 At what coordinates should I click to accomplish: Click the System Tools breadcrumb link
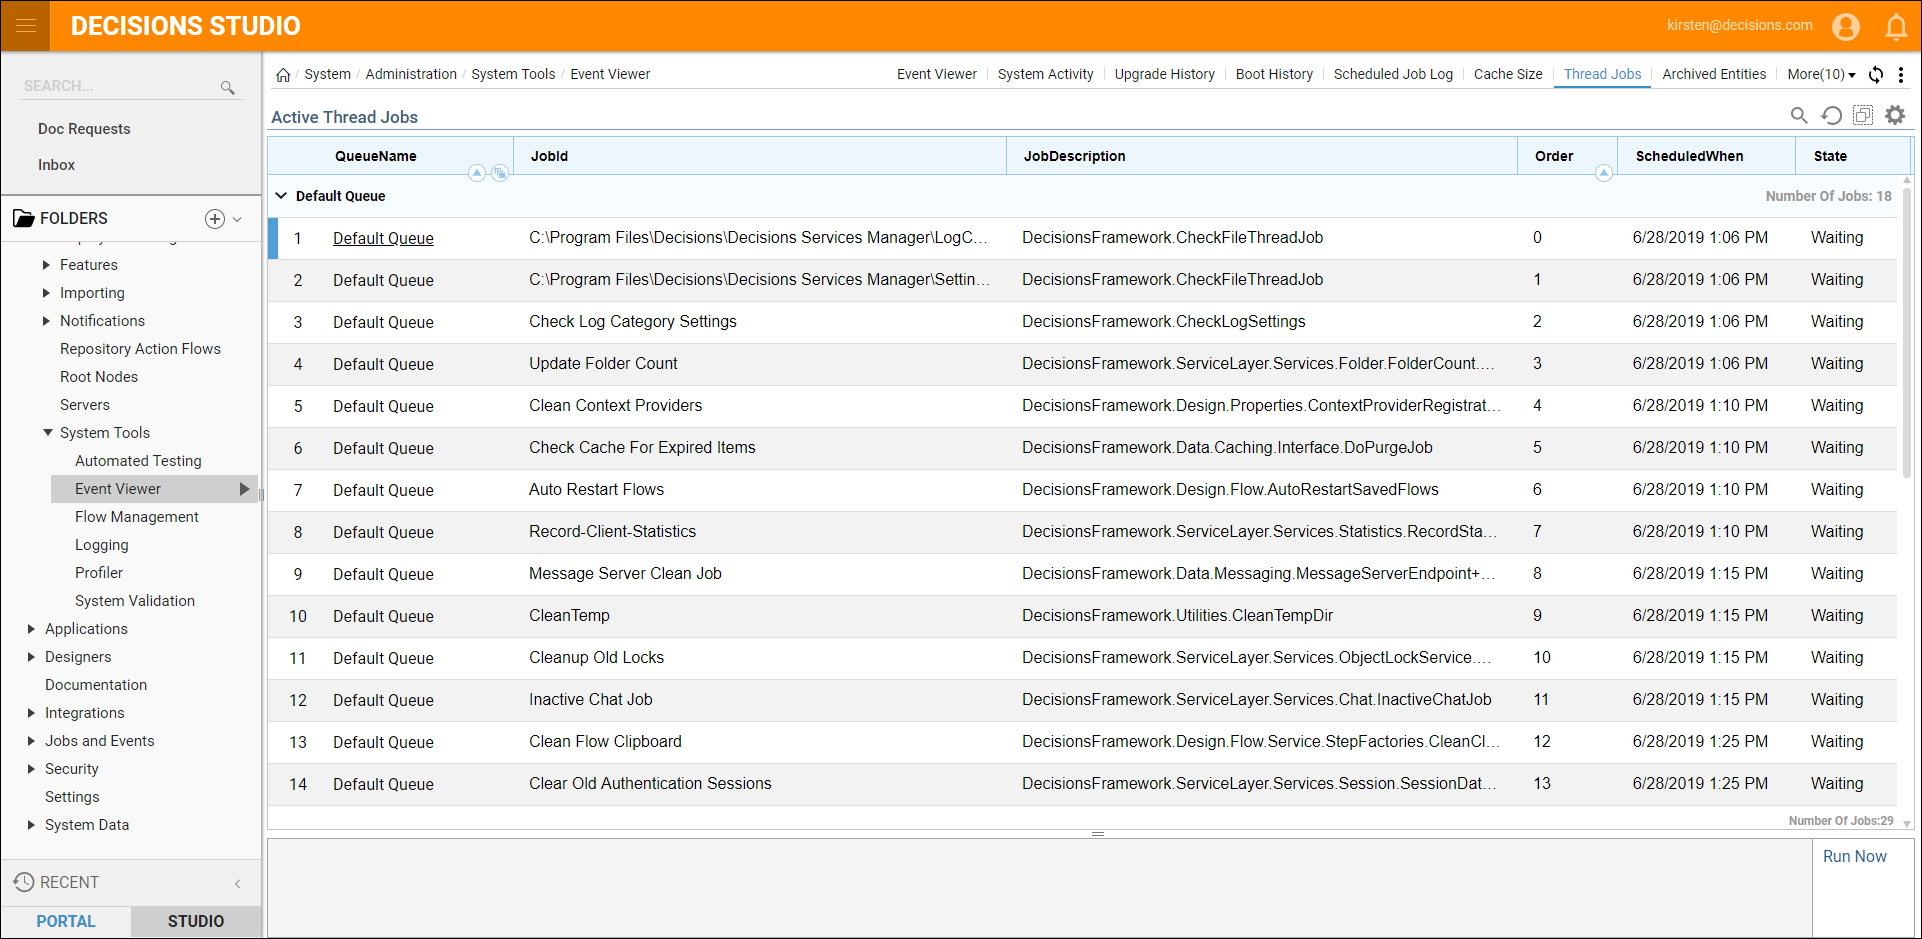pyautogui.click(x=513, y=75)
